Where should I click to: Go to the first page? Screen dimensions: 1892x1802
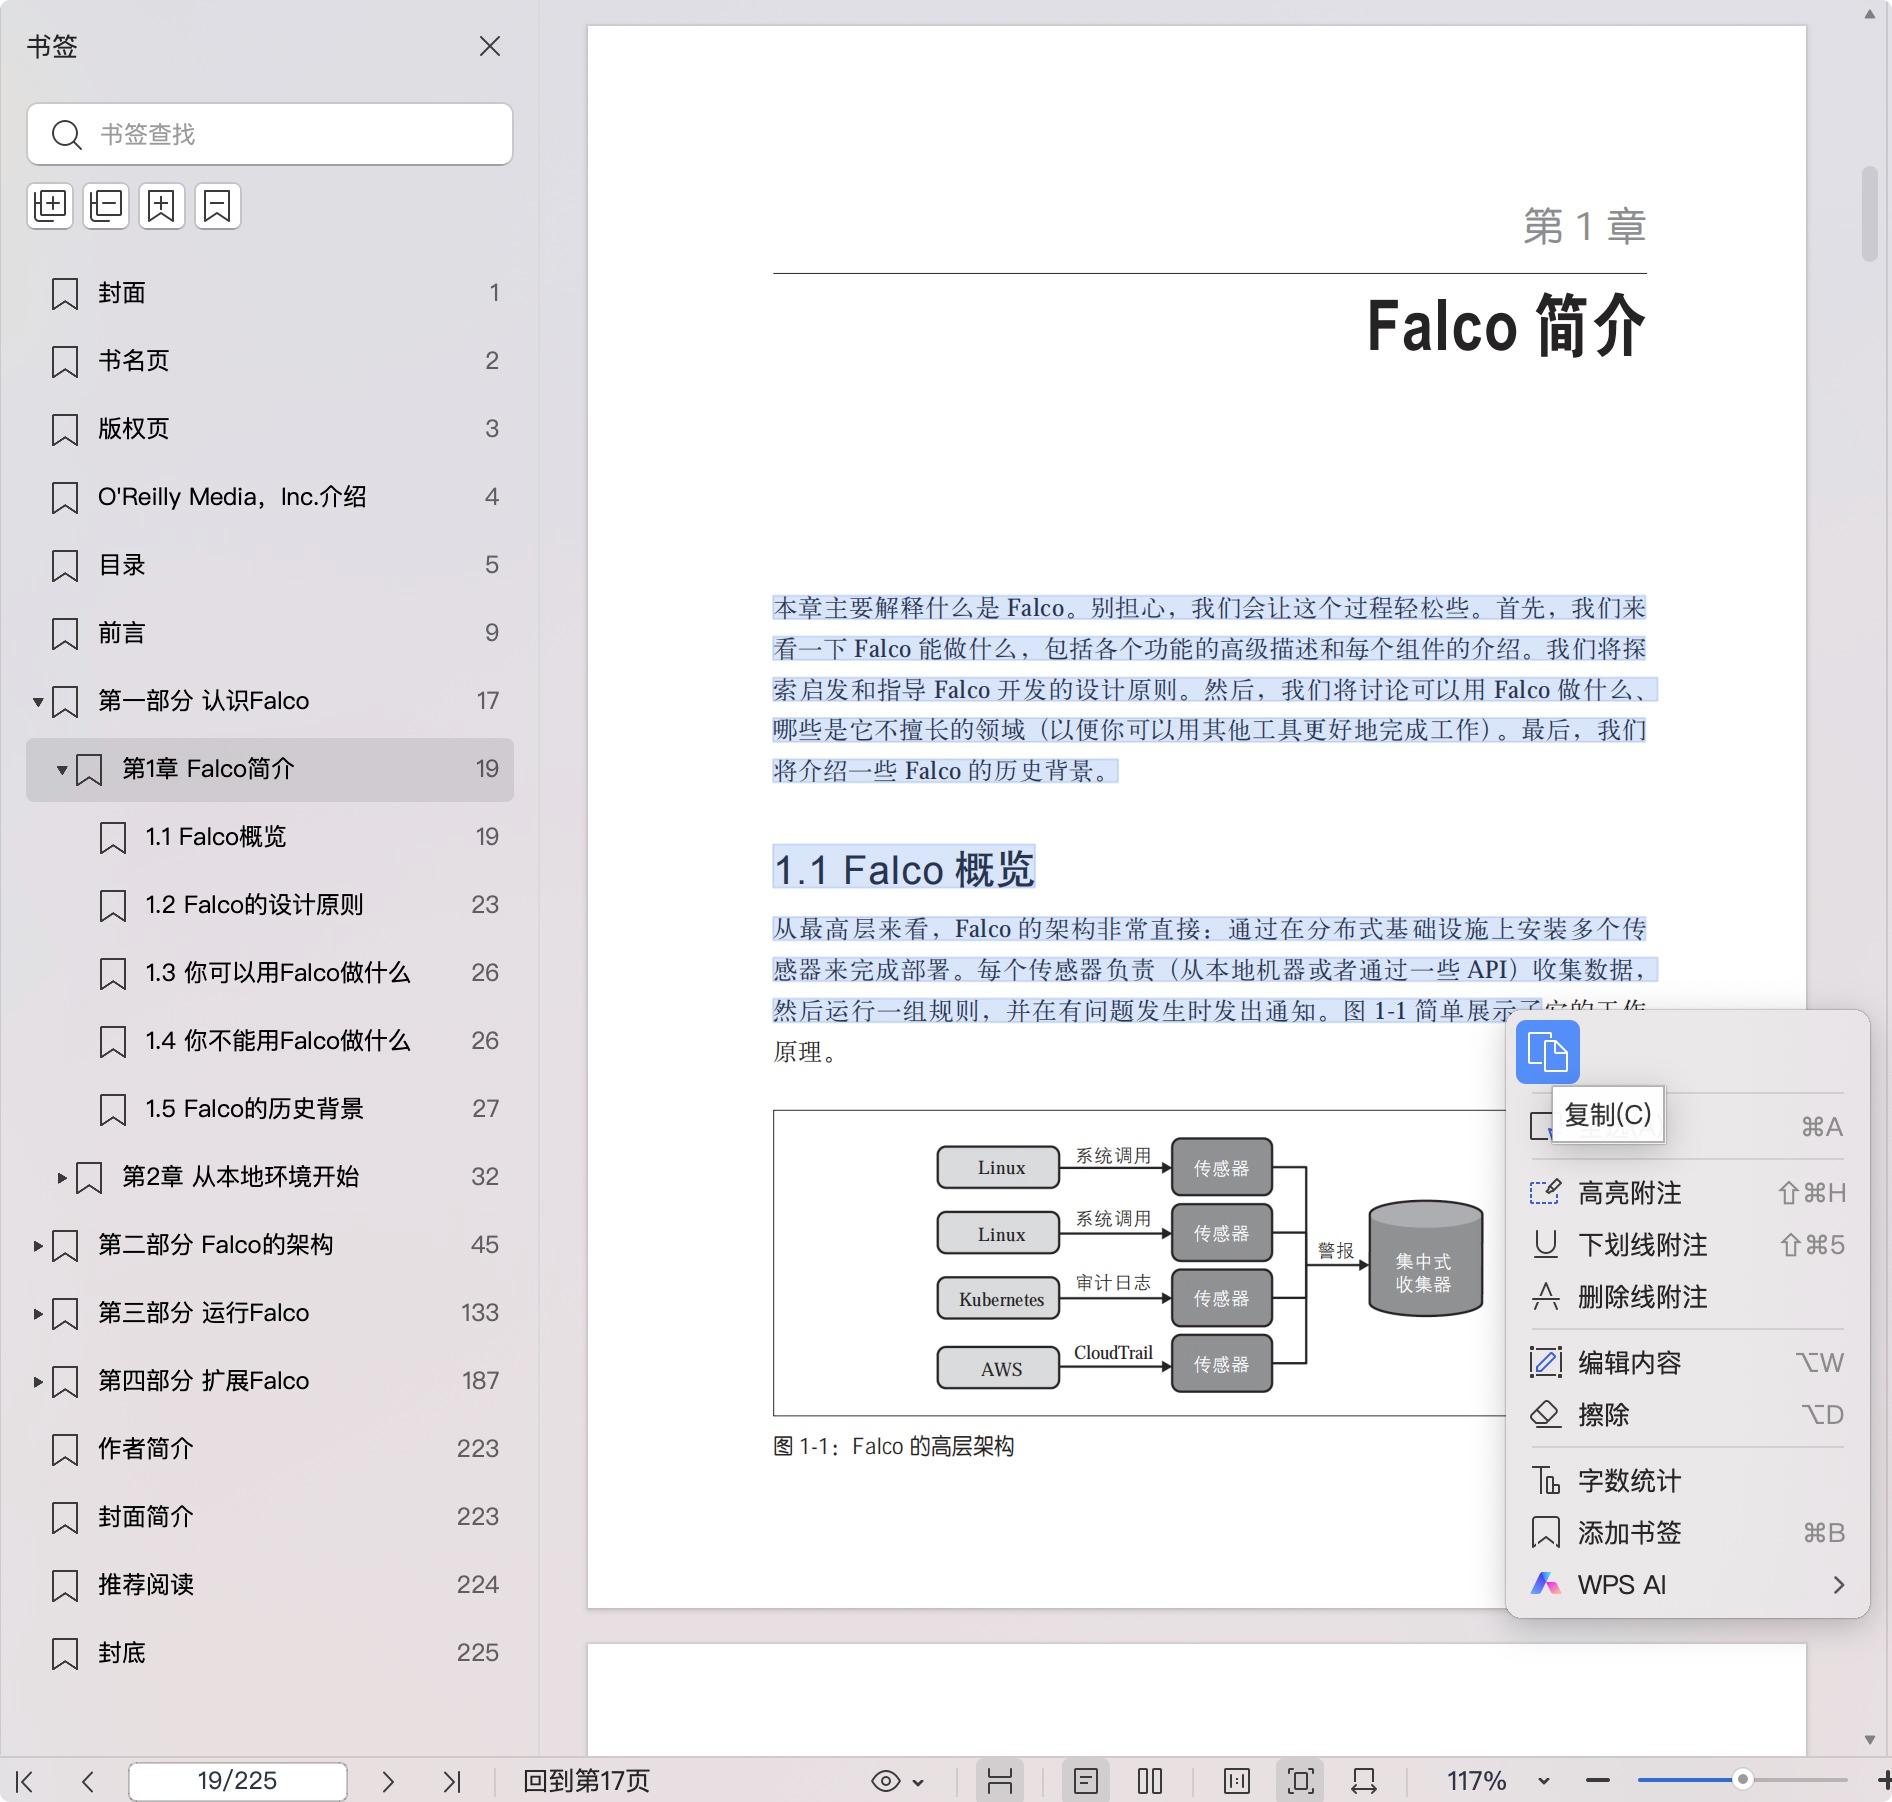(x=25, y=1781)
